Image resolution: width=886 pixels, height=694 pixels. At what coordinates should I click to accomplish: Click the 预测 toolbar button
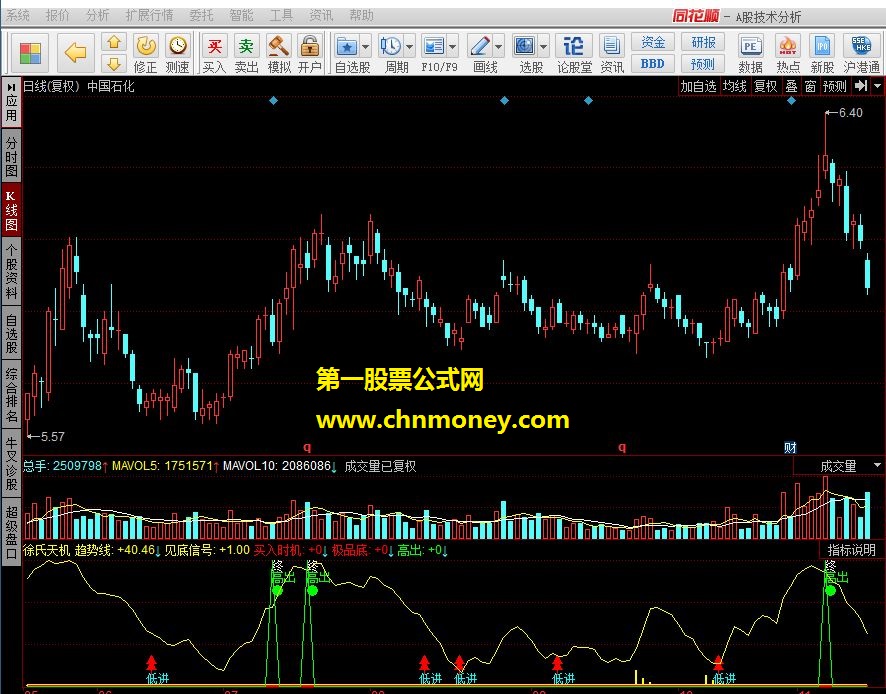click(x=703, y=64)
